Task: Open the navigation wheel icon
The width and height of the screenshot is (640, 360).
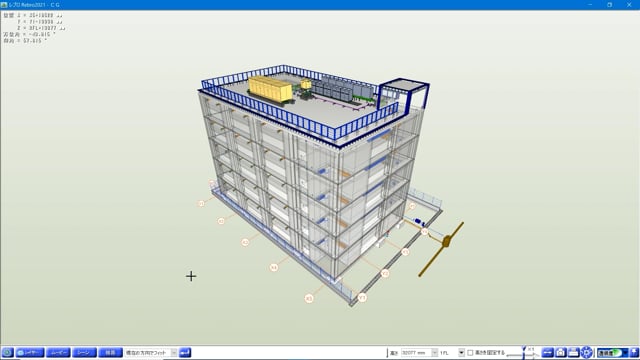Action: point(587,352)
